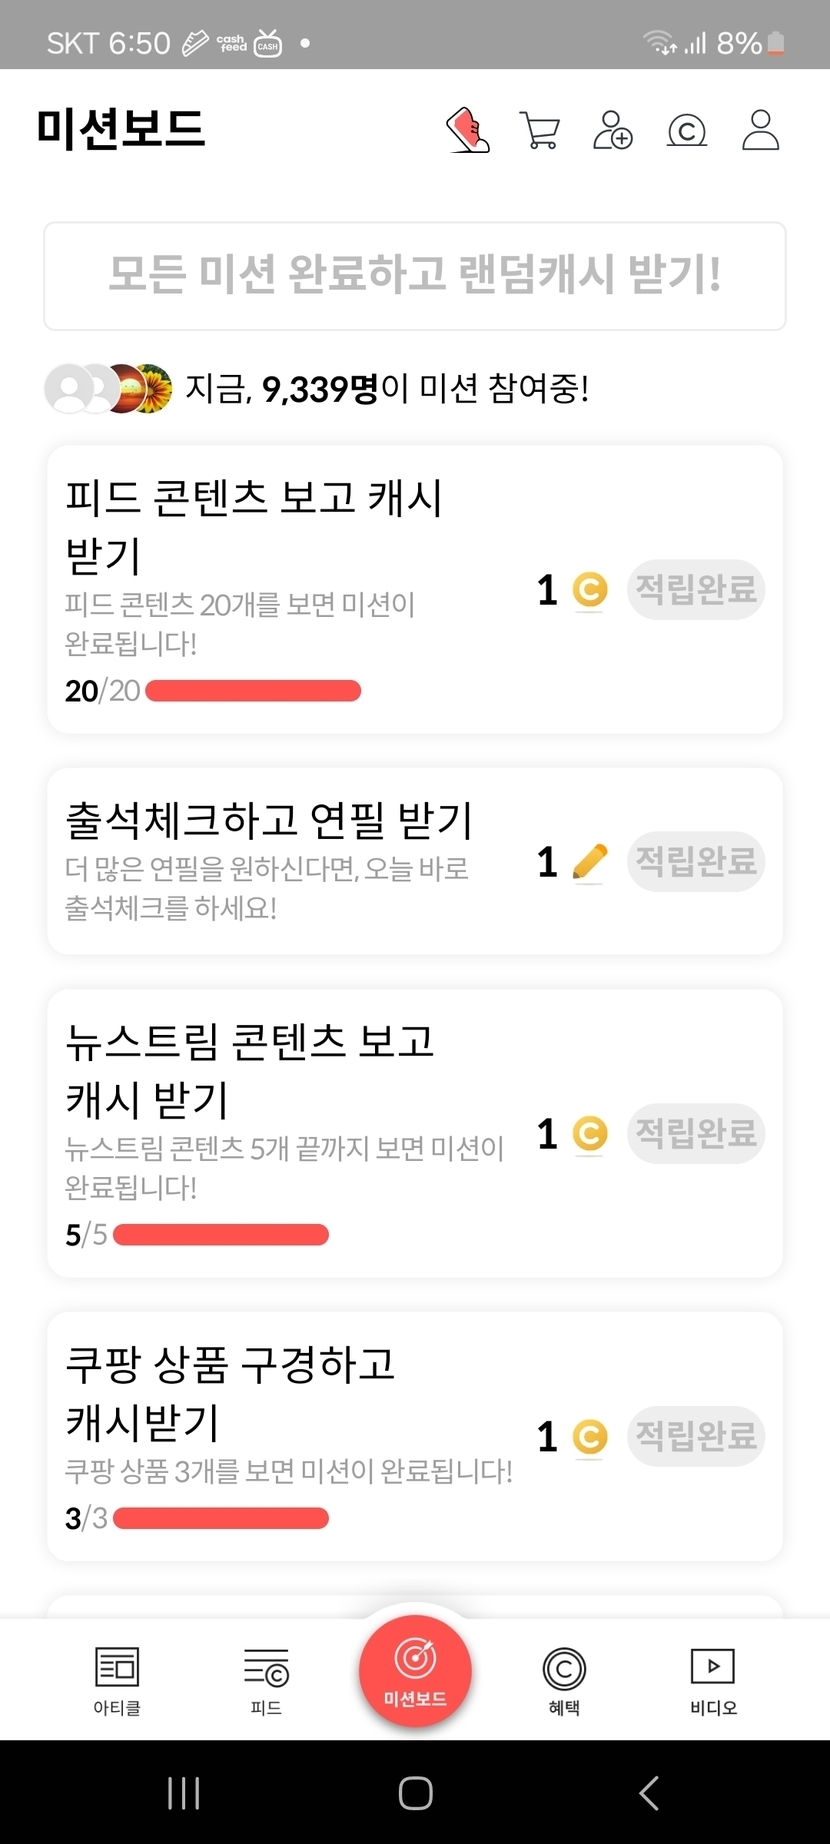This screenshot has height=1844, width=830.
Task: Open cash coin balance icon in header
Action: point(687,131)
